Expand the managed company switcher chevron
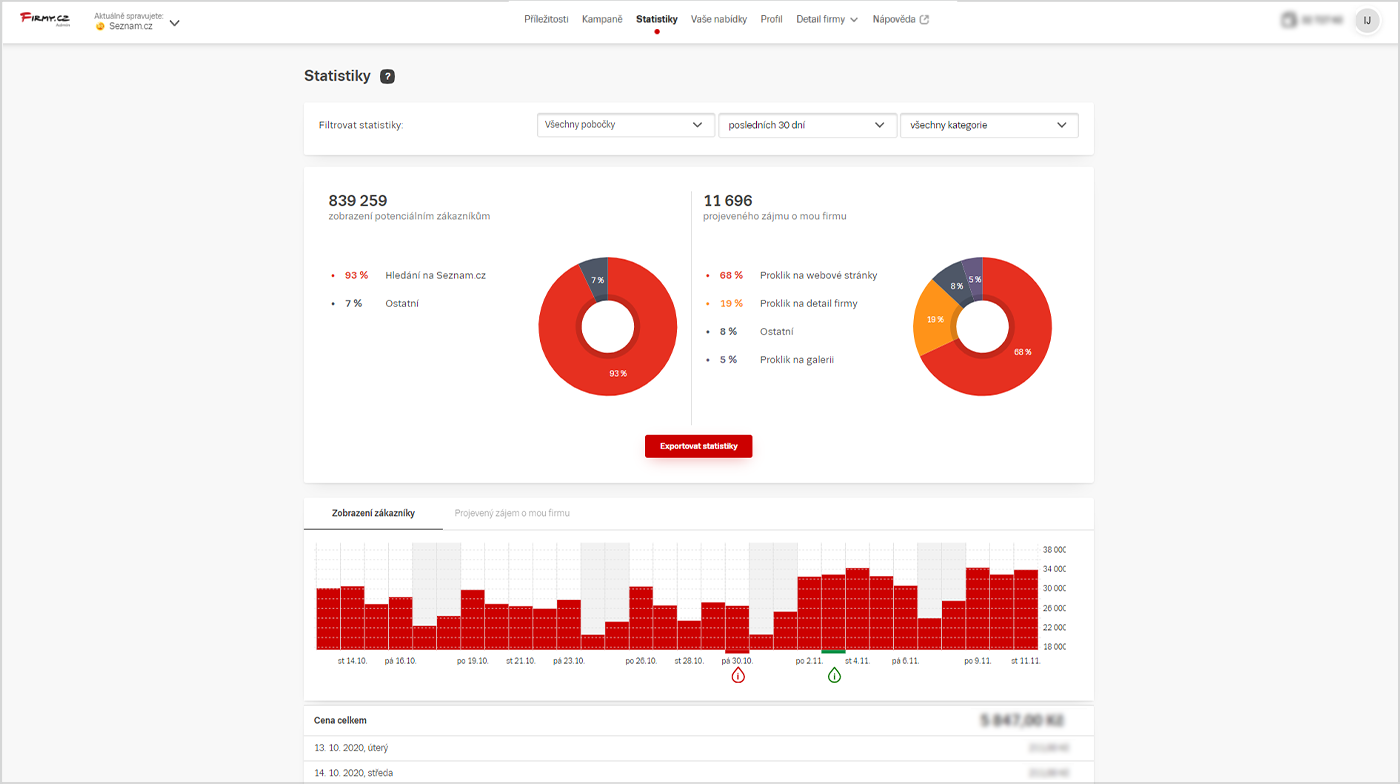 [x=175, y=22]
